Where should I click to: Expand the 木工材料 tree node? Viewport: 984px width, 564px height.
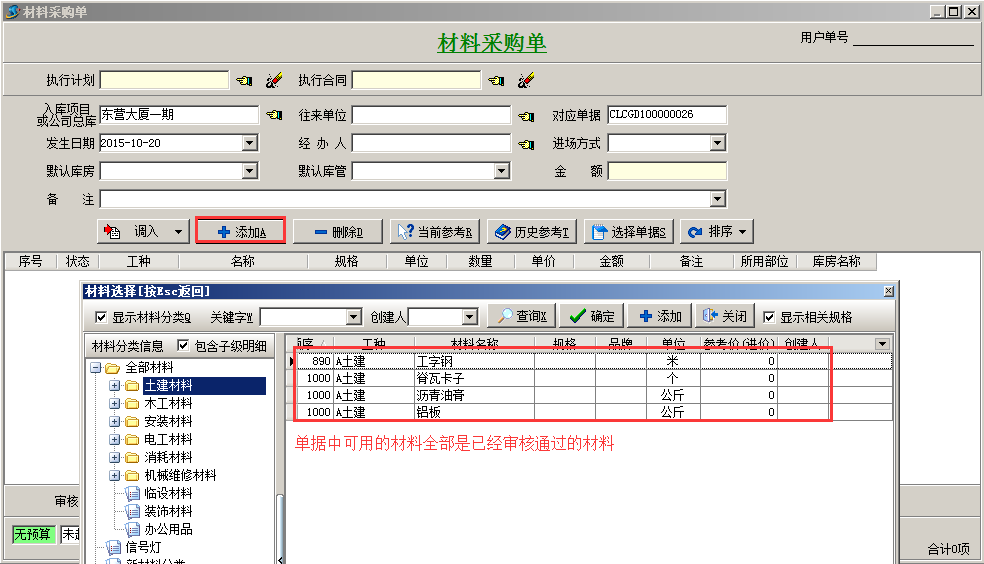pyautogui.click(x=114, y=404)
